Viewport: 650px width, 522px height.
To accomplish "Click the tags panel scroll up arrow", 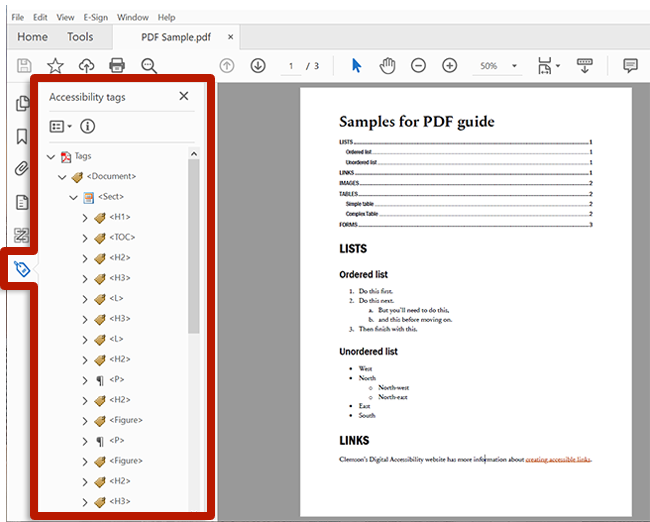I will pos(194,154).
